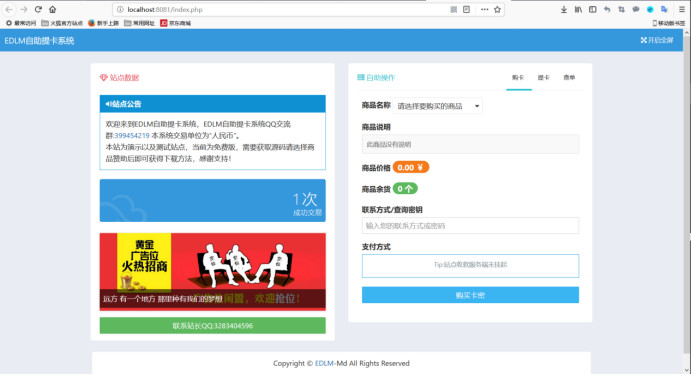Click the undo arrow toolbar icon

click(x=607, y=9)
